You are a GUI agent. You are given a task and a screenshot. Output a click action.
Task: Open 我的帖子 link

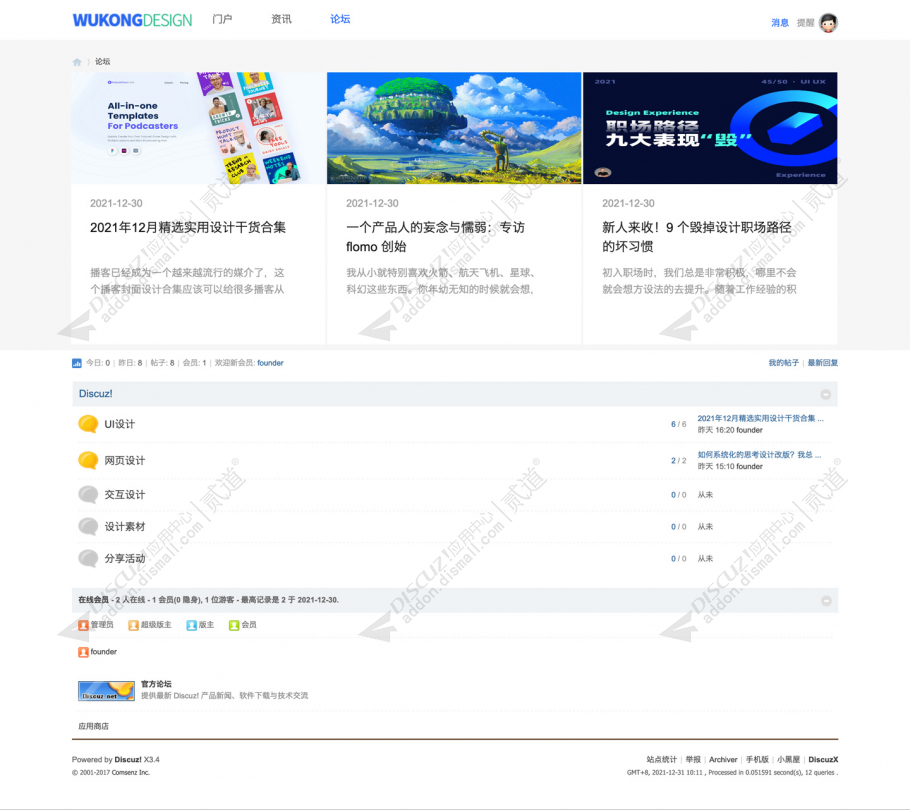783,363
